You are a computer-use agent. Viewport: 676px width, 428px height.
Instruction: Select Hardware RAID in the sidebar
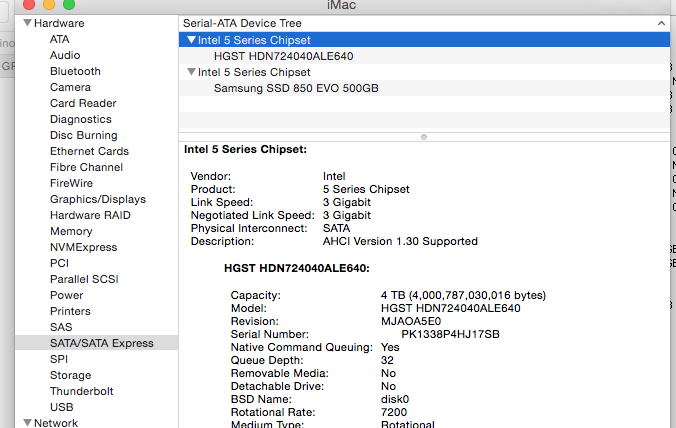tap(90, 215)
